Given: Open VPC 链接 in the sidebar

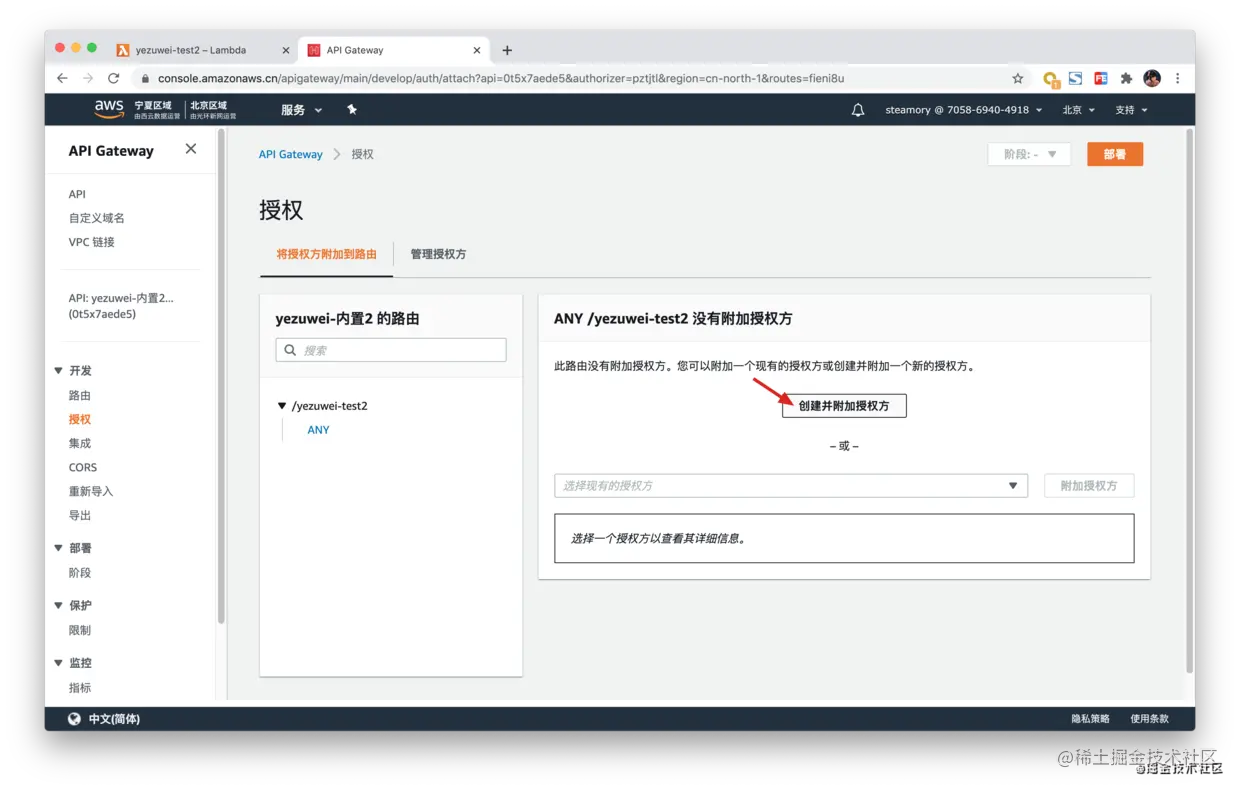Looking at the screenshot, I should (92, 242).
